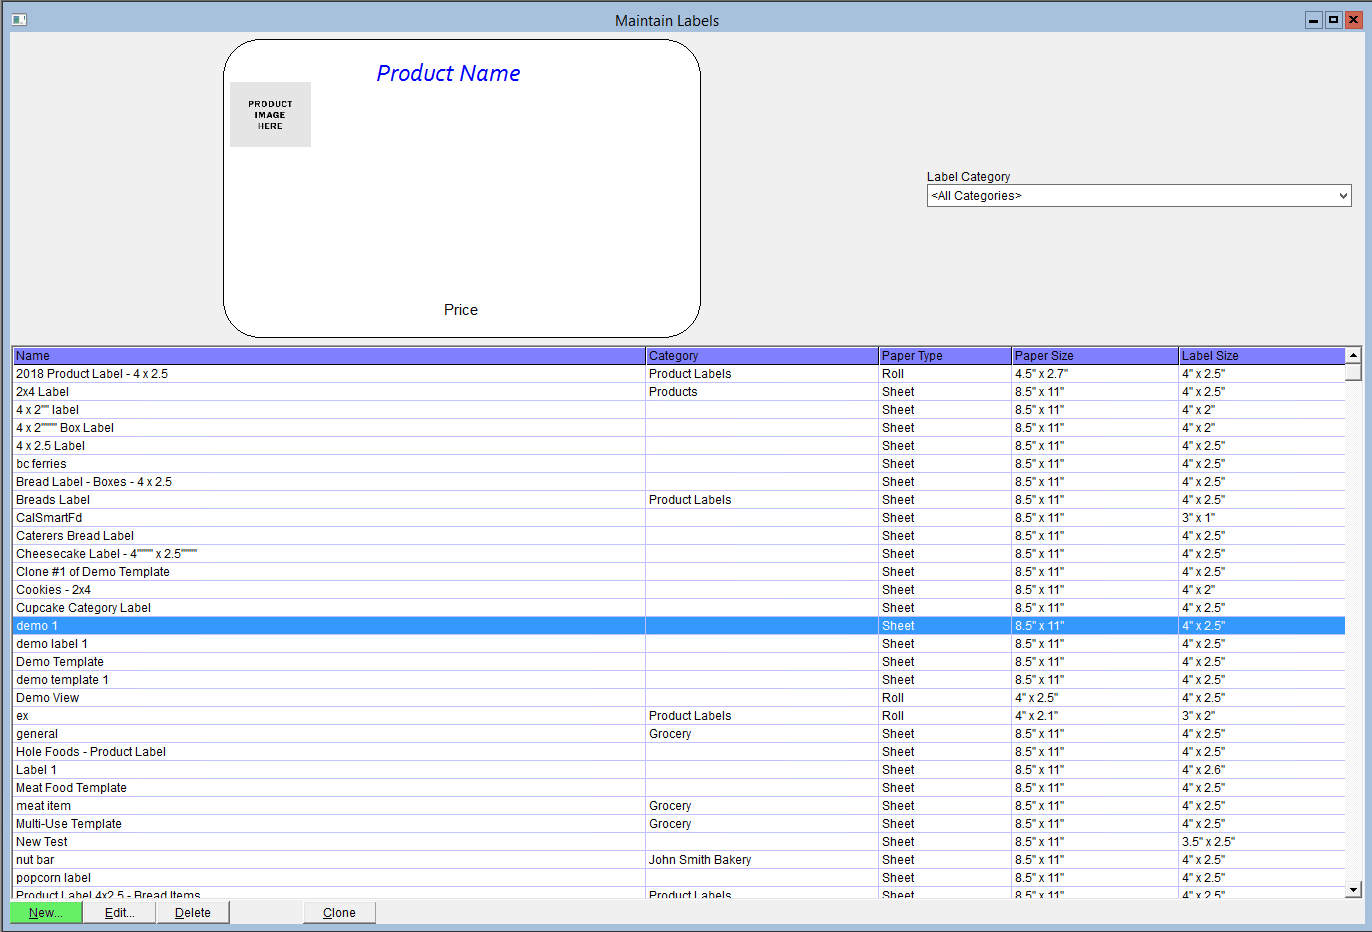
Task: Select the 'Bread Label - Boxes - 4 x 2.5' row
Action: [x=679, y=482]
